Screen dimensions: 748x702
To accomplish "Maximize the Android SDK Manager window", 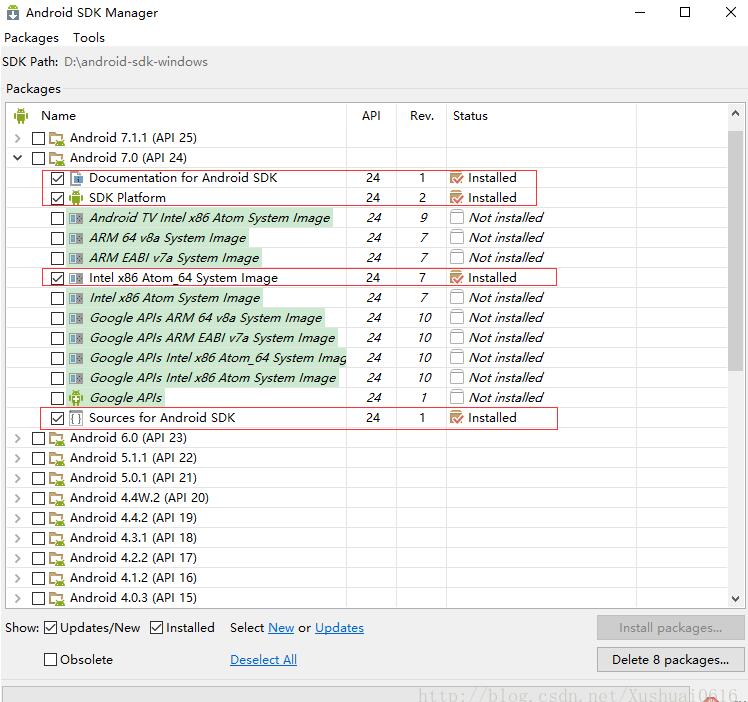I will (x=685, y=12).
